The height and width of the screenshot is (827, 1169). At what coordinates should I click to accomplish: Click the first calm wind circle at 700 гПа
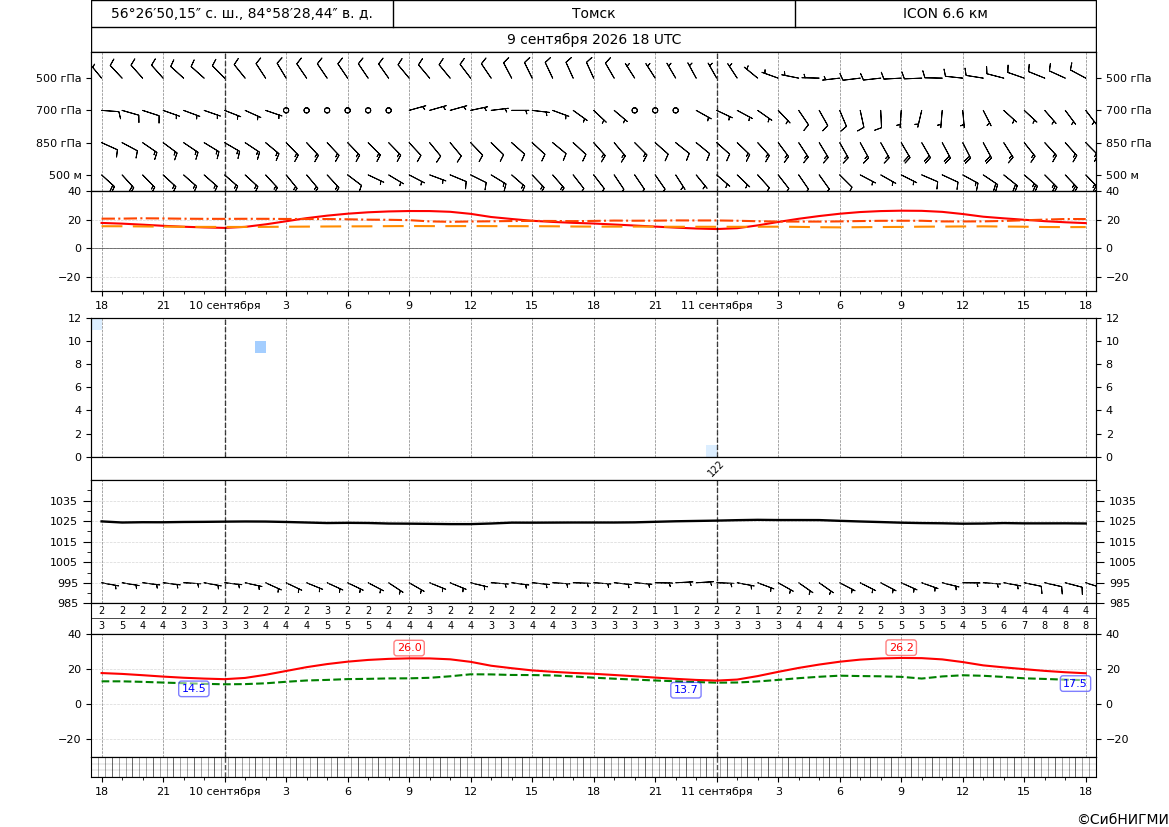286,110
